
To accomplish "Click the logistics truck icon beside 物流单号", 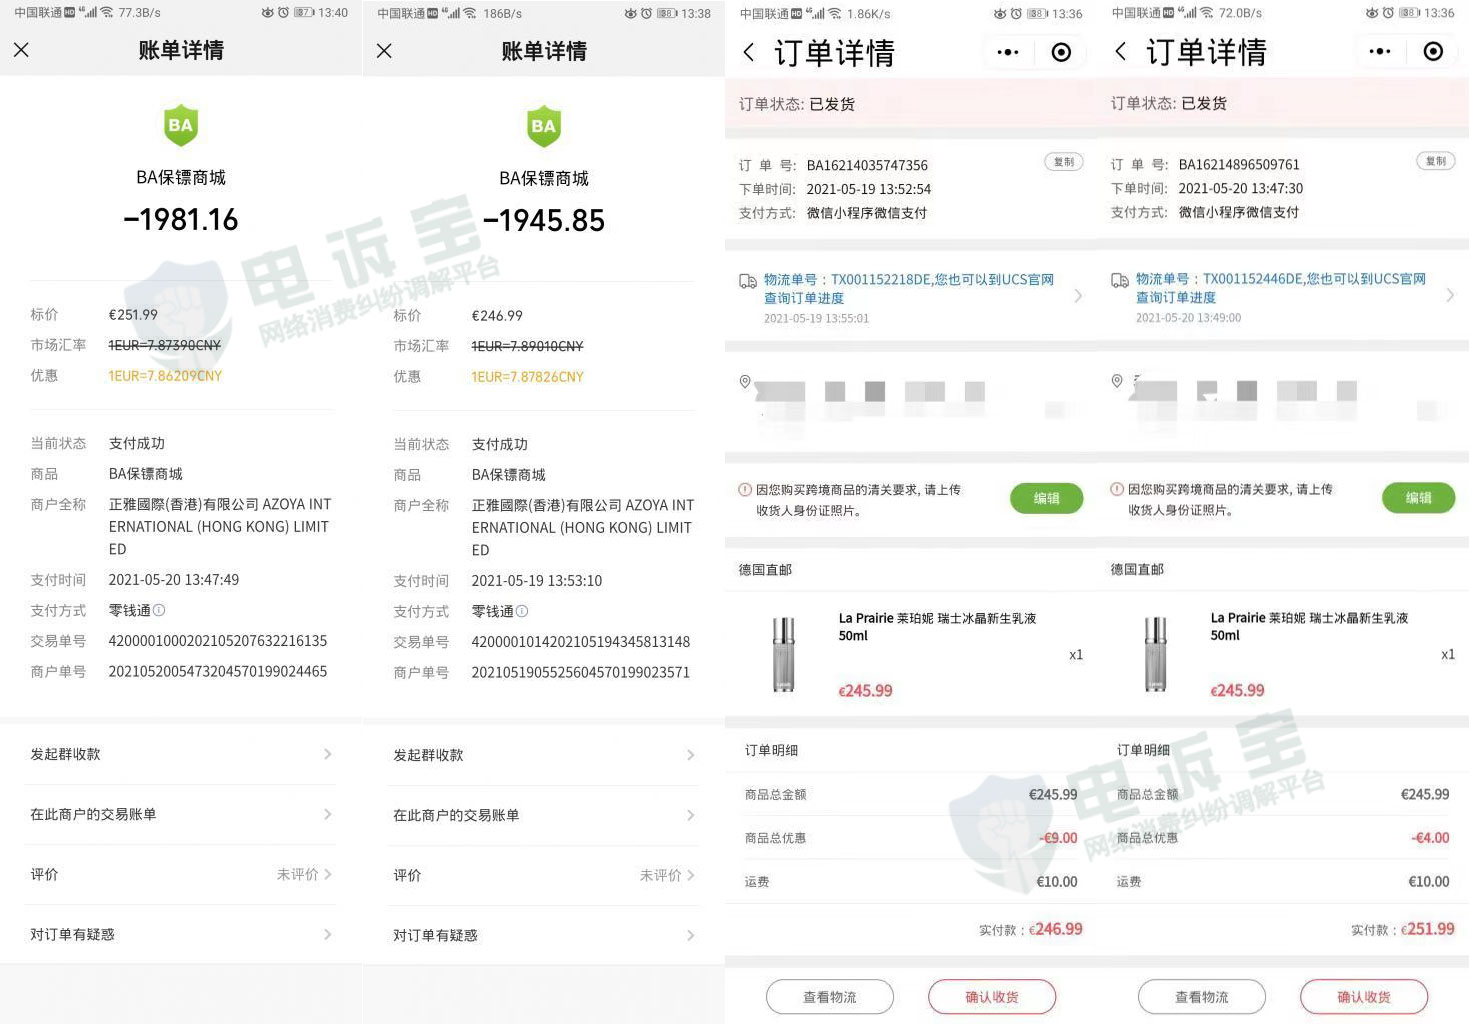I will [745, 280].
